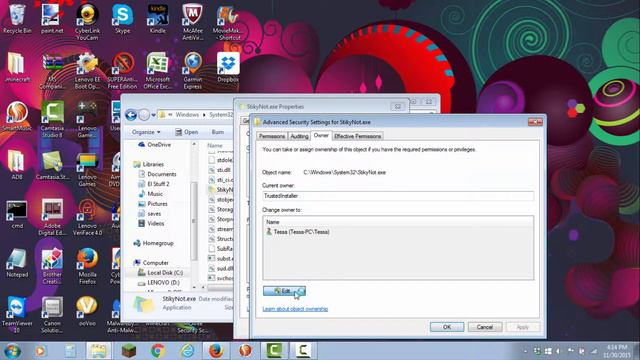This screenshot has width=640, height=360.
Task: Click Cancel in Advanced Security Settings
Action: tap(485, 327)
